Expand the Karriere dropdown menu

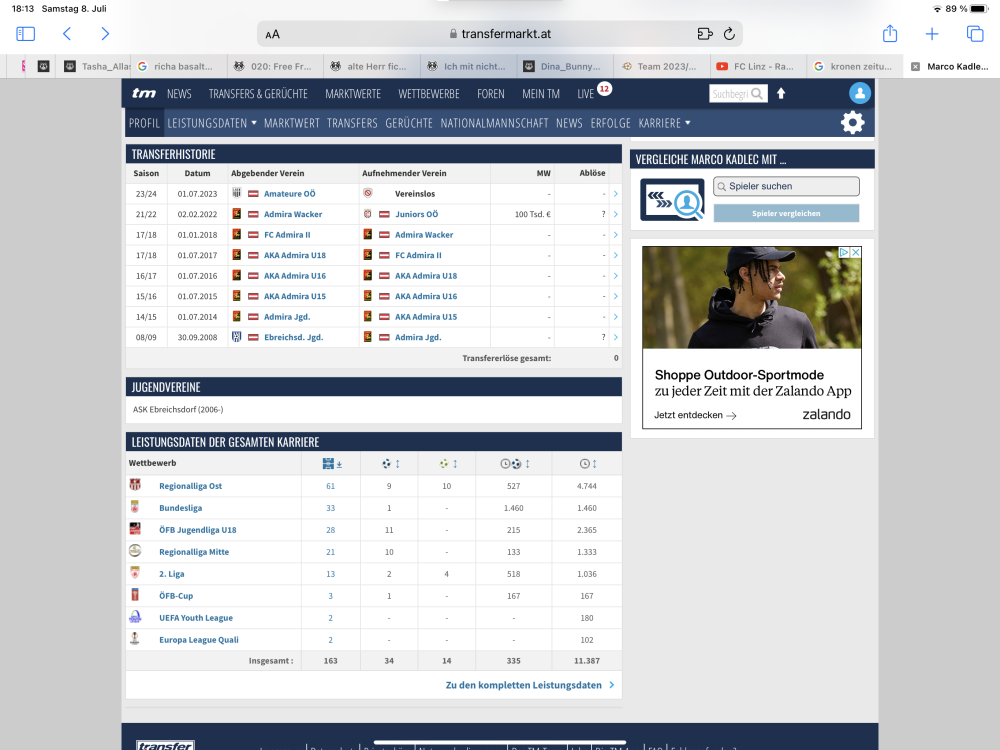point(665,123)
